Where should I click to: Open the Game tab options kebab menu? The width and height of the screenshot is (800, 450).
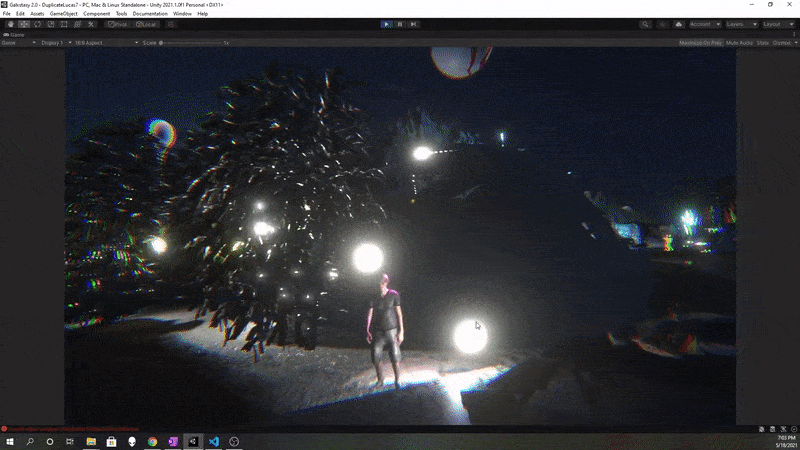click(794, 35)
